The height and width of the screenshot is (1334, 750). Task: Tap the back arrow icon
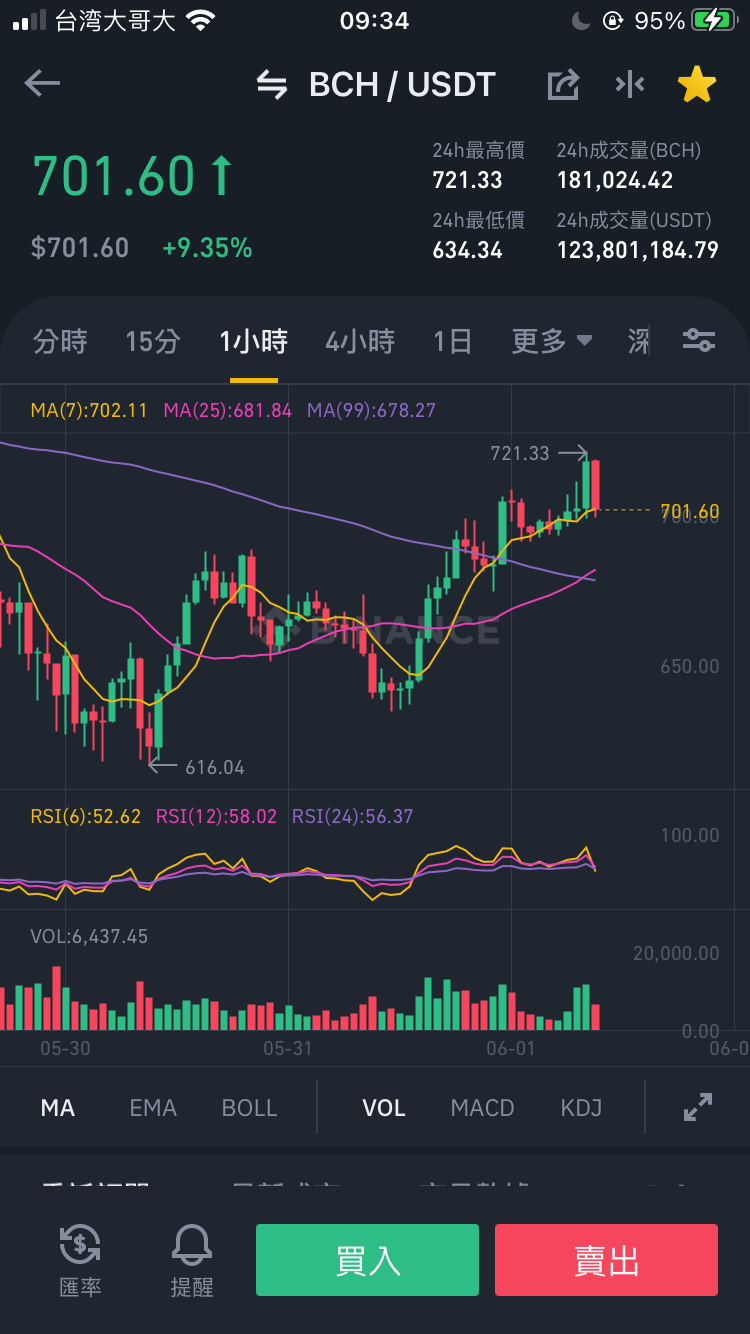coord(42,84)
